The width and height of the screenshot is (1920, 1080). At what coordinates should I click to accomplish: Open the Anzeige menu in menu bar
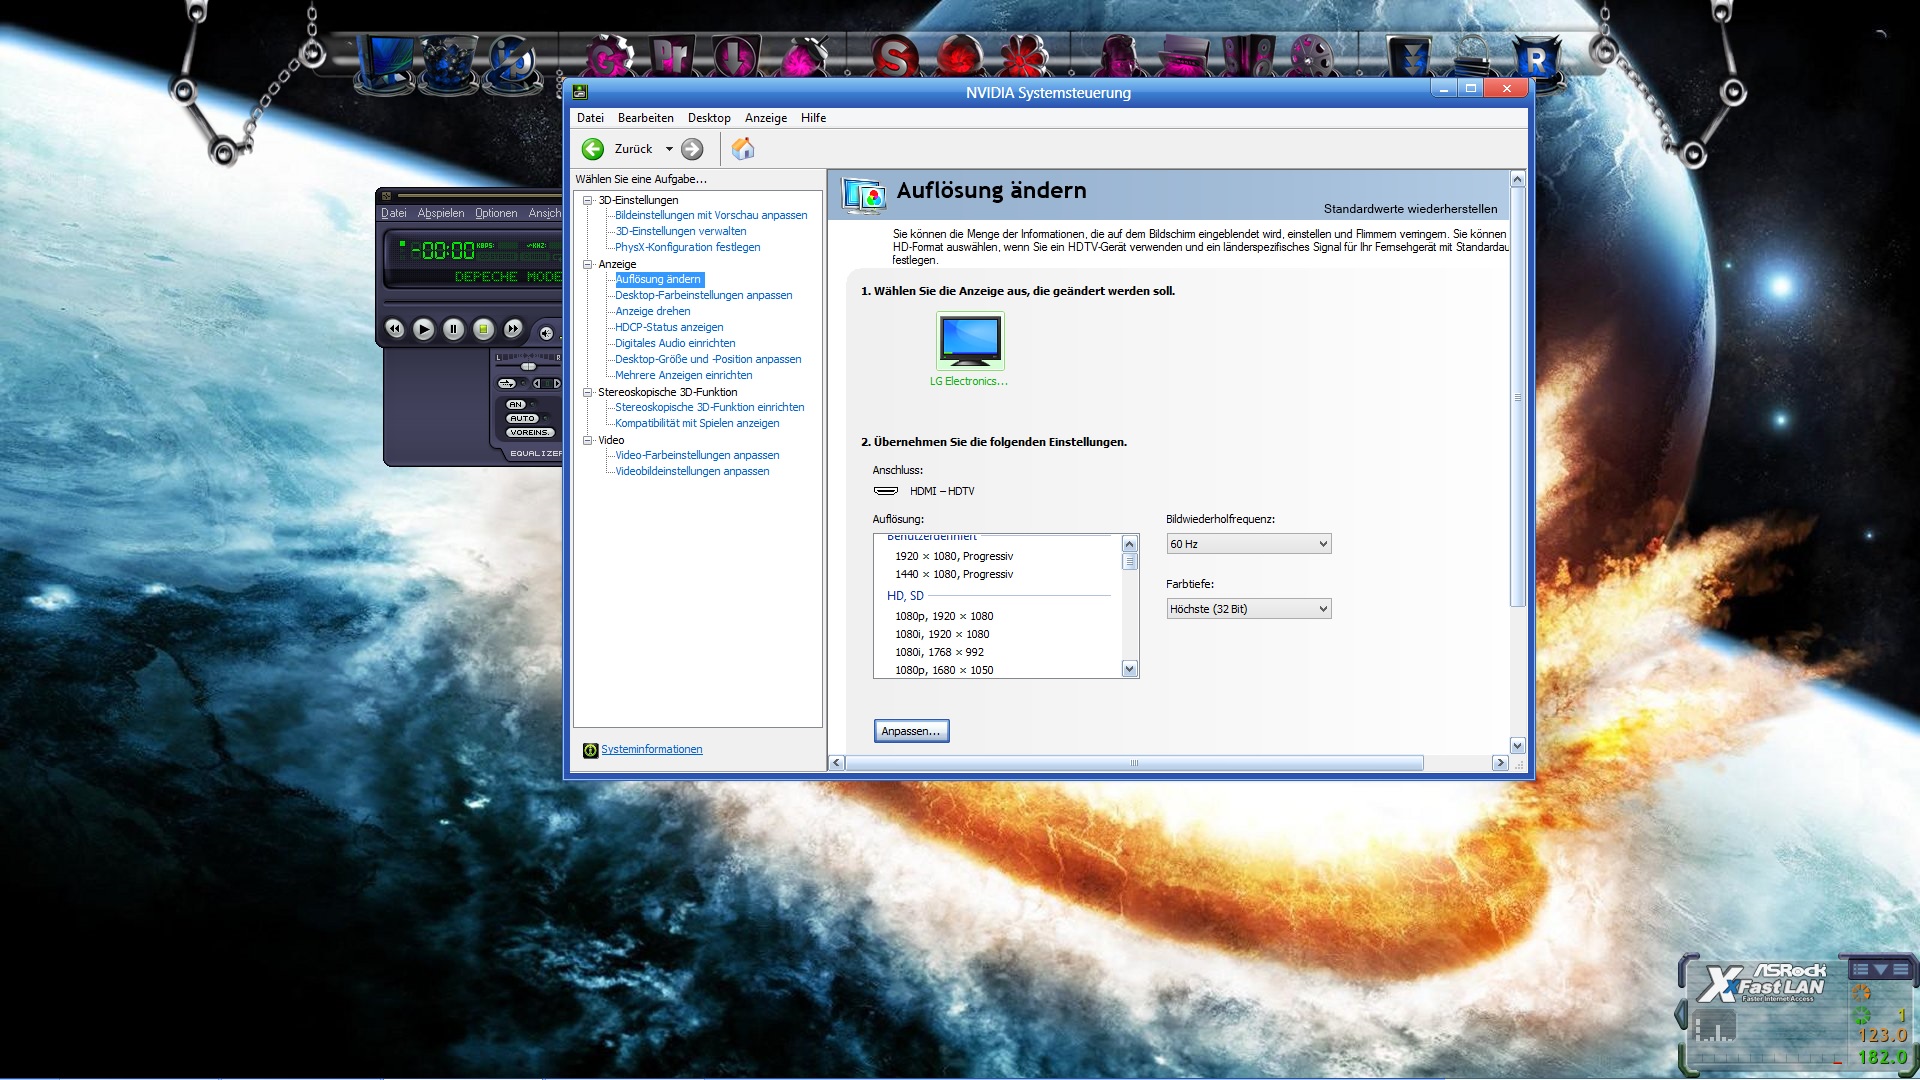point(766,118)
